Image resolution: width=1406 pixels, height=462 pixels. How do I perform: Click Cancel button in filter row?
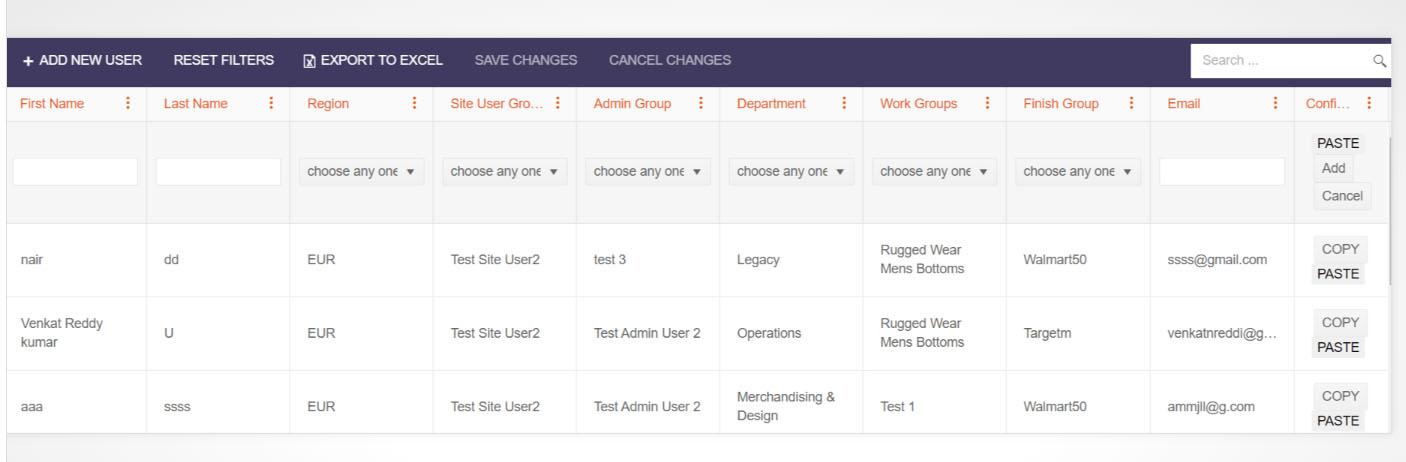pos(1342,196)
